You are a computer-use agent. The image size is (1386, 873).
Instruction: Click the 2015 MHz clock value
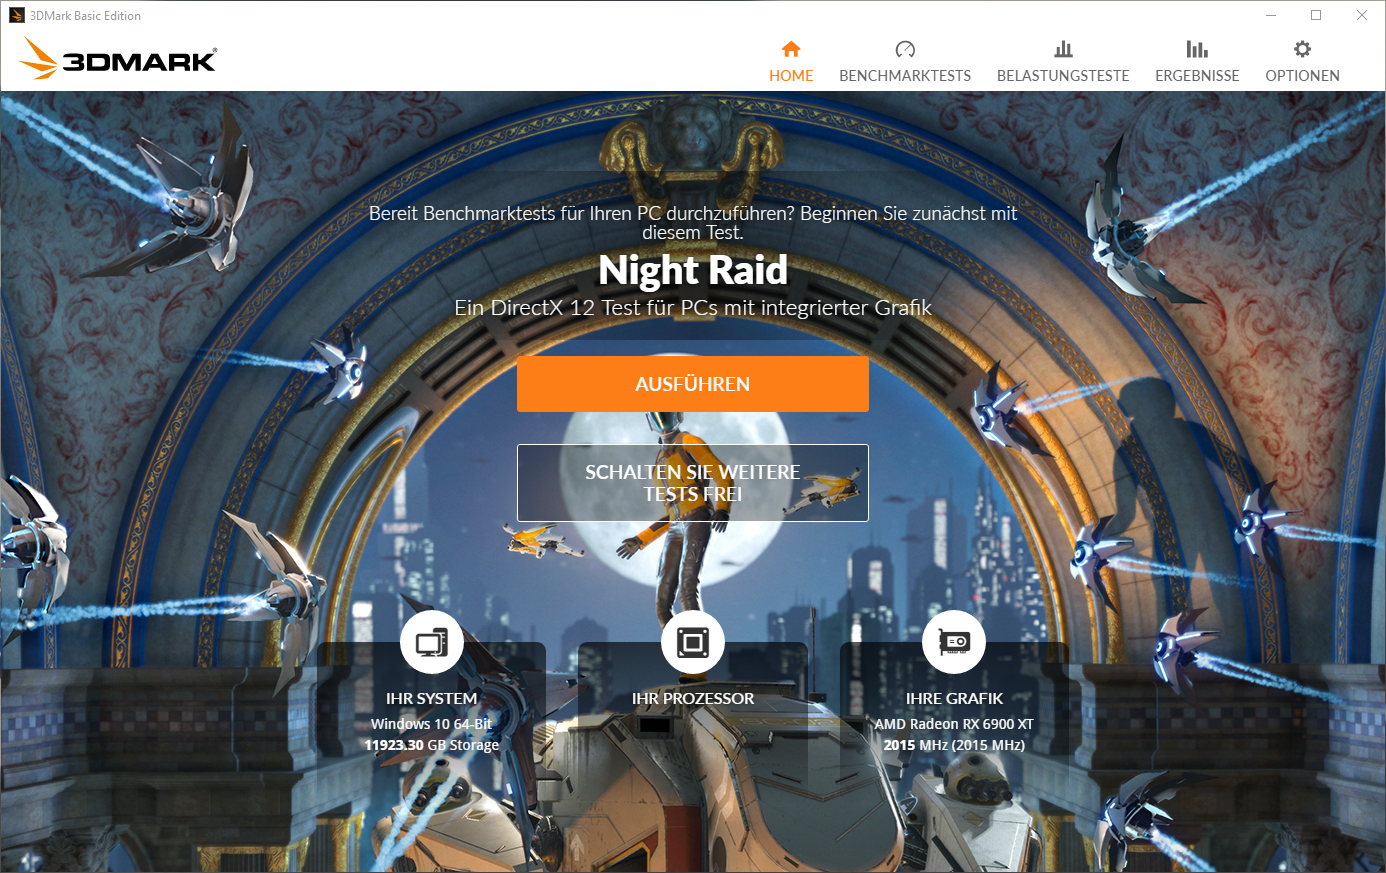coord(954,745)
